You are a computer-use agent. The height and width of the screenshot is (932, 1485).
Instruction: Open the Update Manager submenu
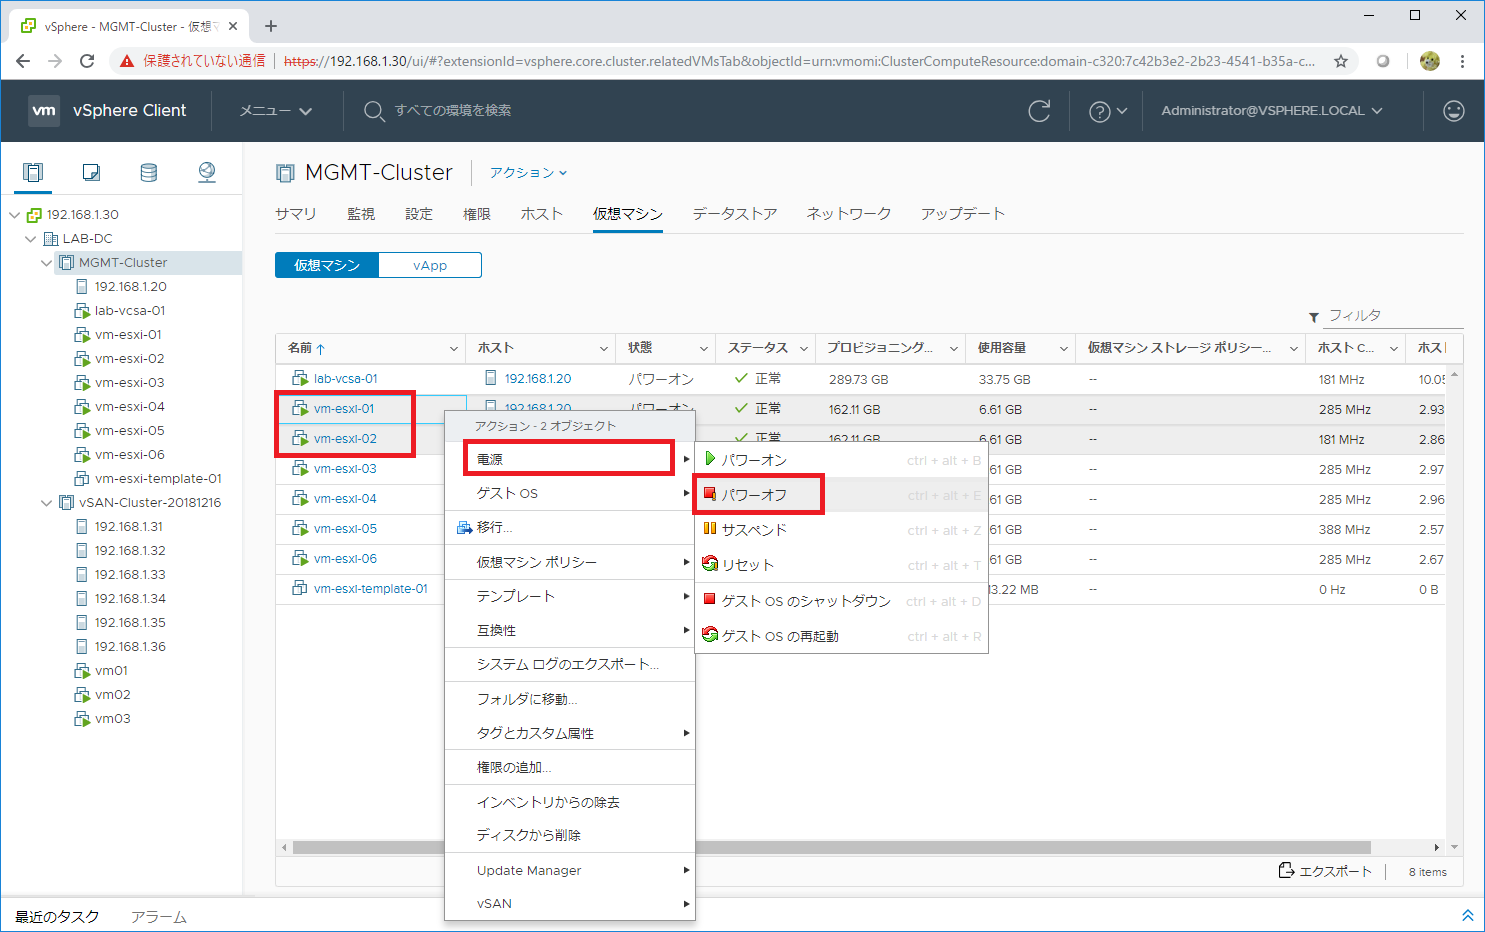(570, 870)
